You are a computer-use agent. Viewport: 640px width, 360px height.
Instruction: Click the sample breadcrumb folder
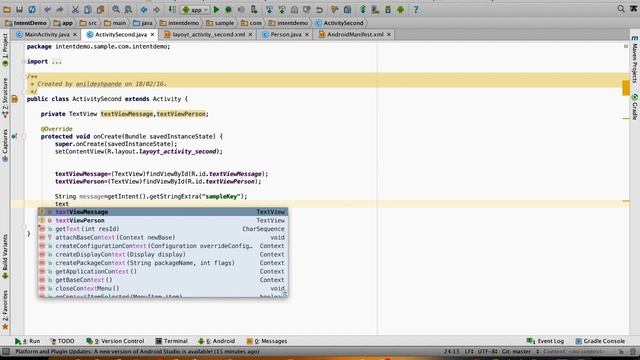tap(220, 23)
